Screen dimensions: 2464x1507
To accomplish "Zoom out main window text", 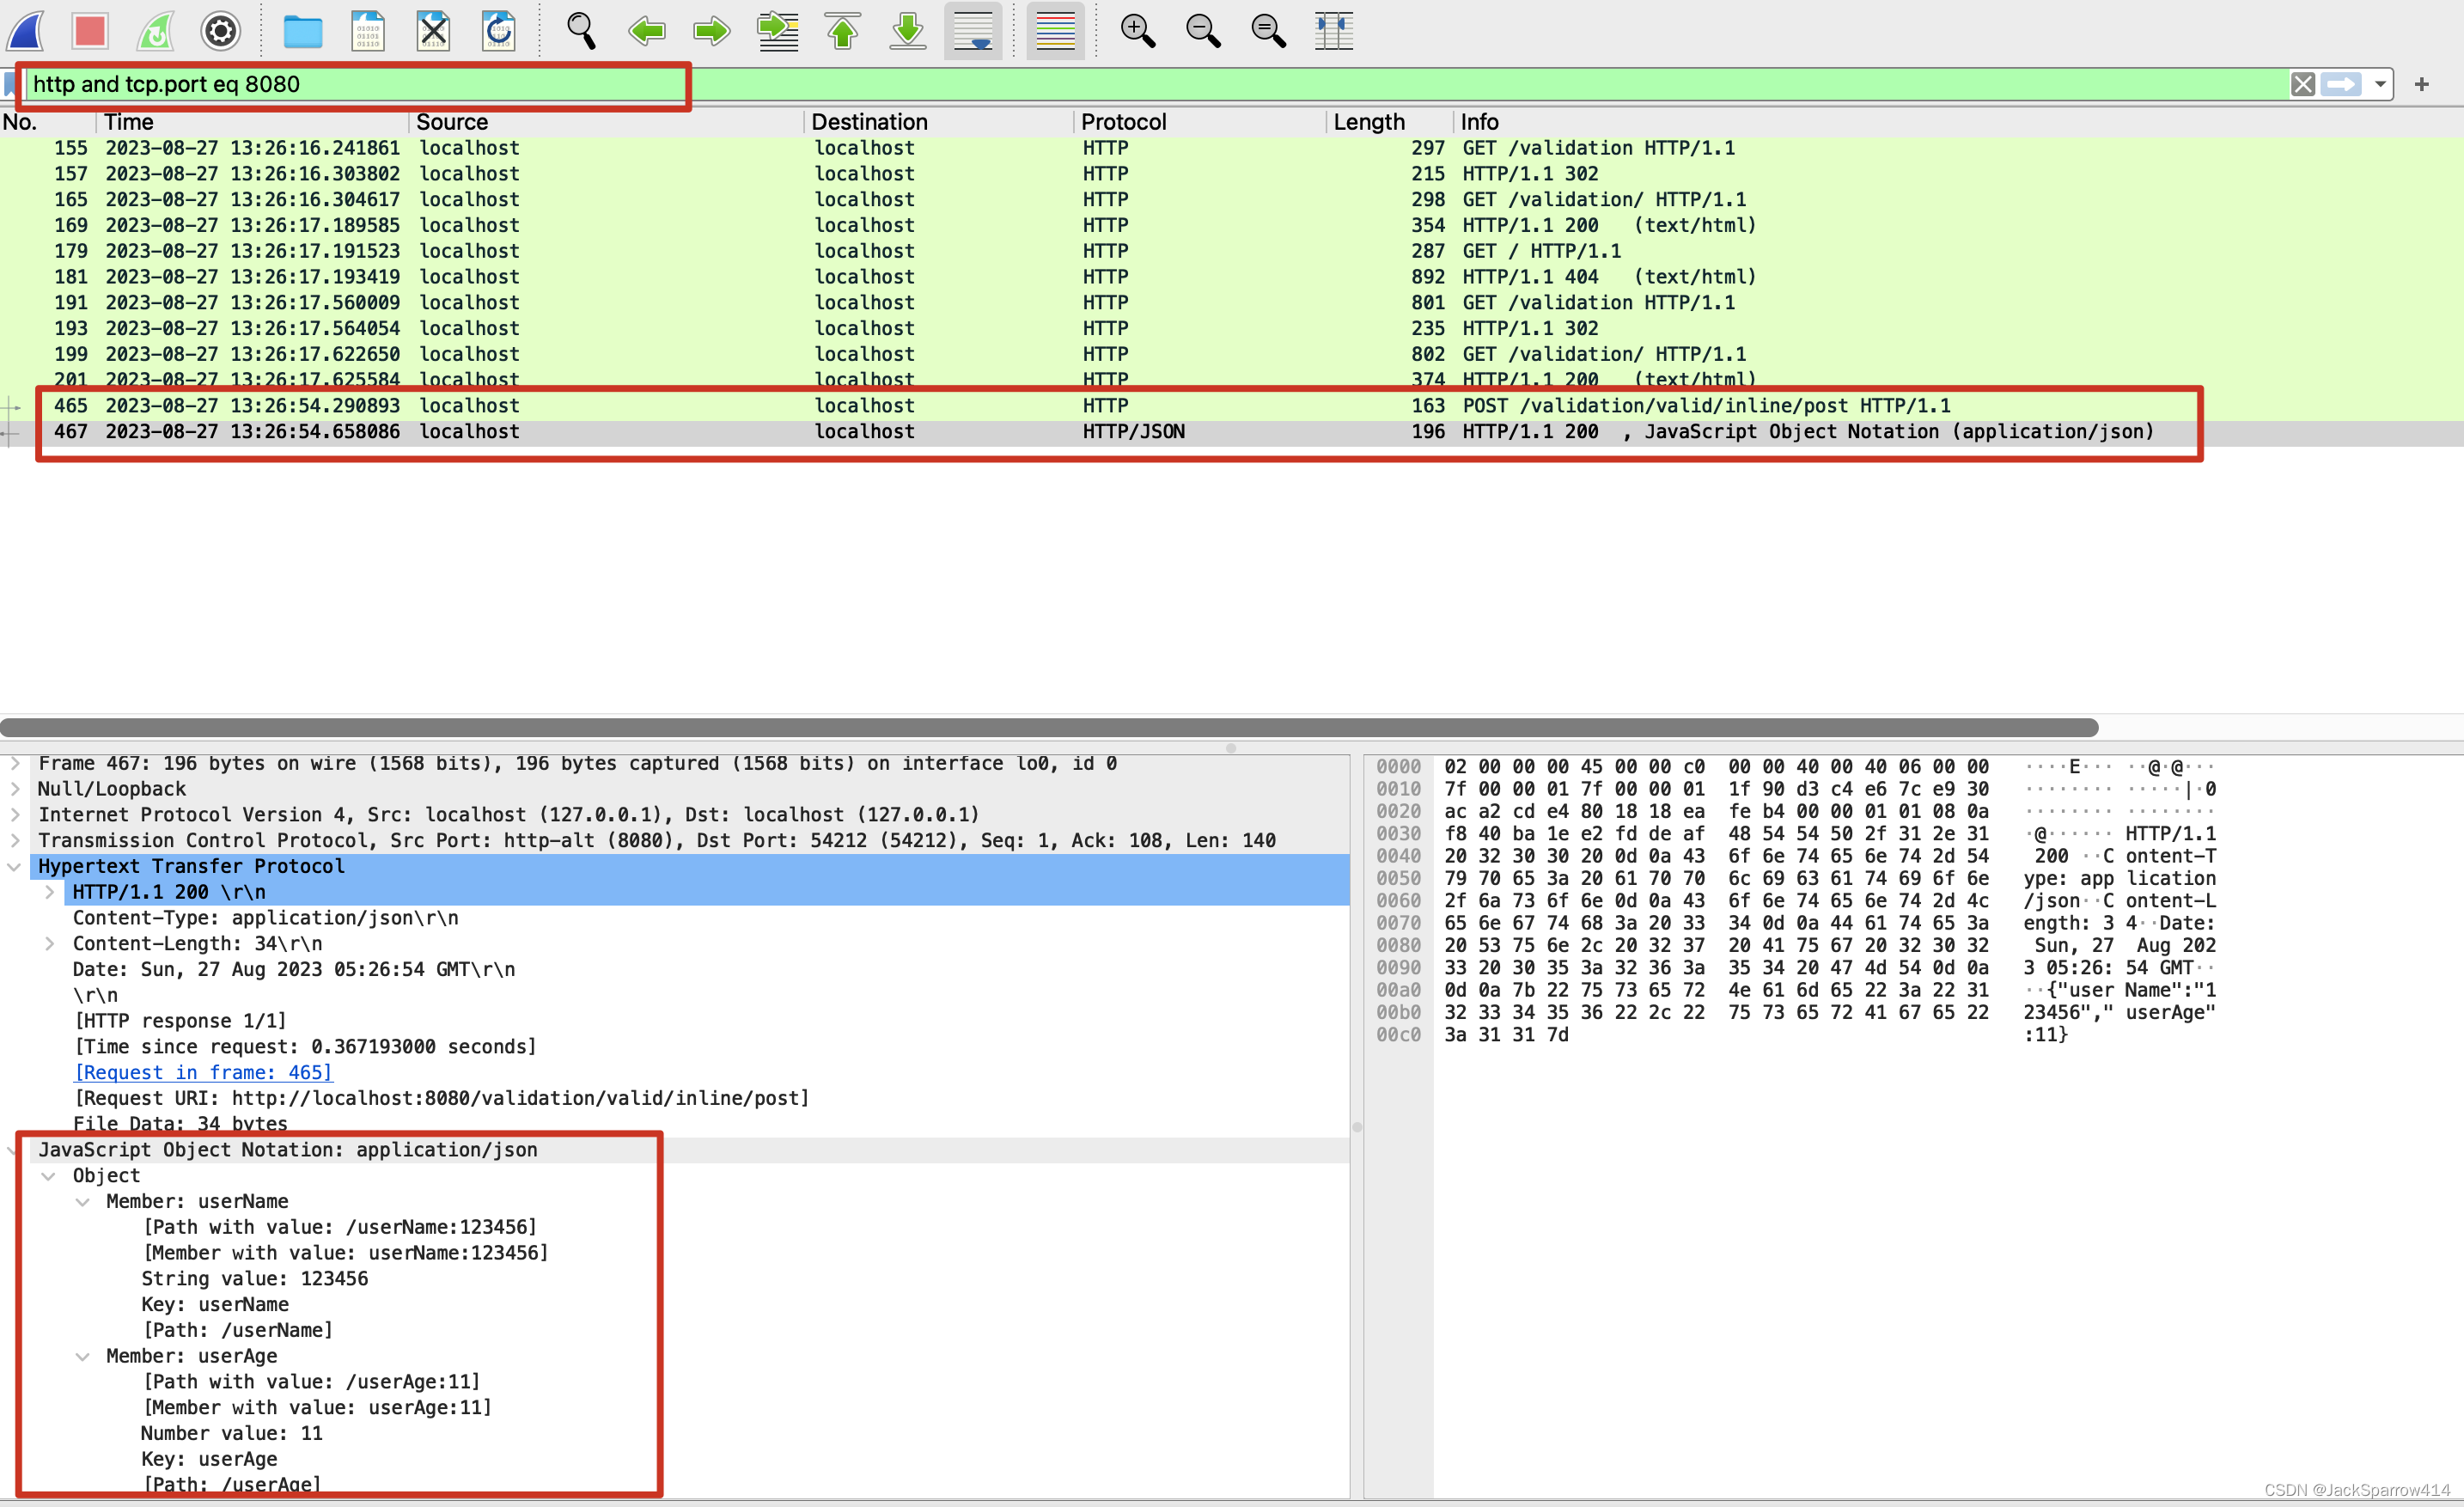I will point(1203,31).
